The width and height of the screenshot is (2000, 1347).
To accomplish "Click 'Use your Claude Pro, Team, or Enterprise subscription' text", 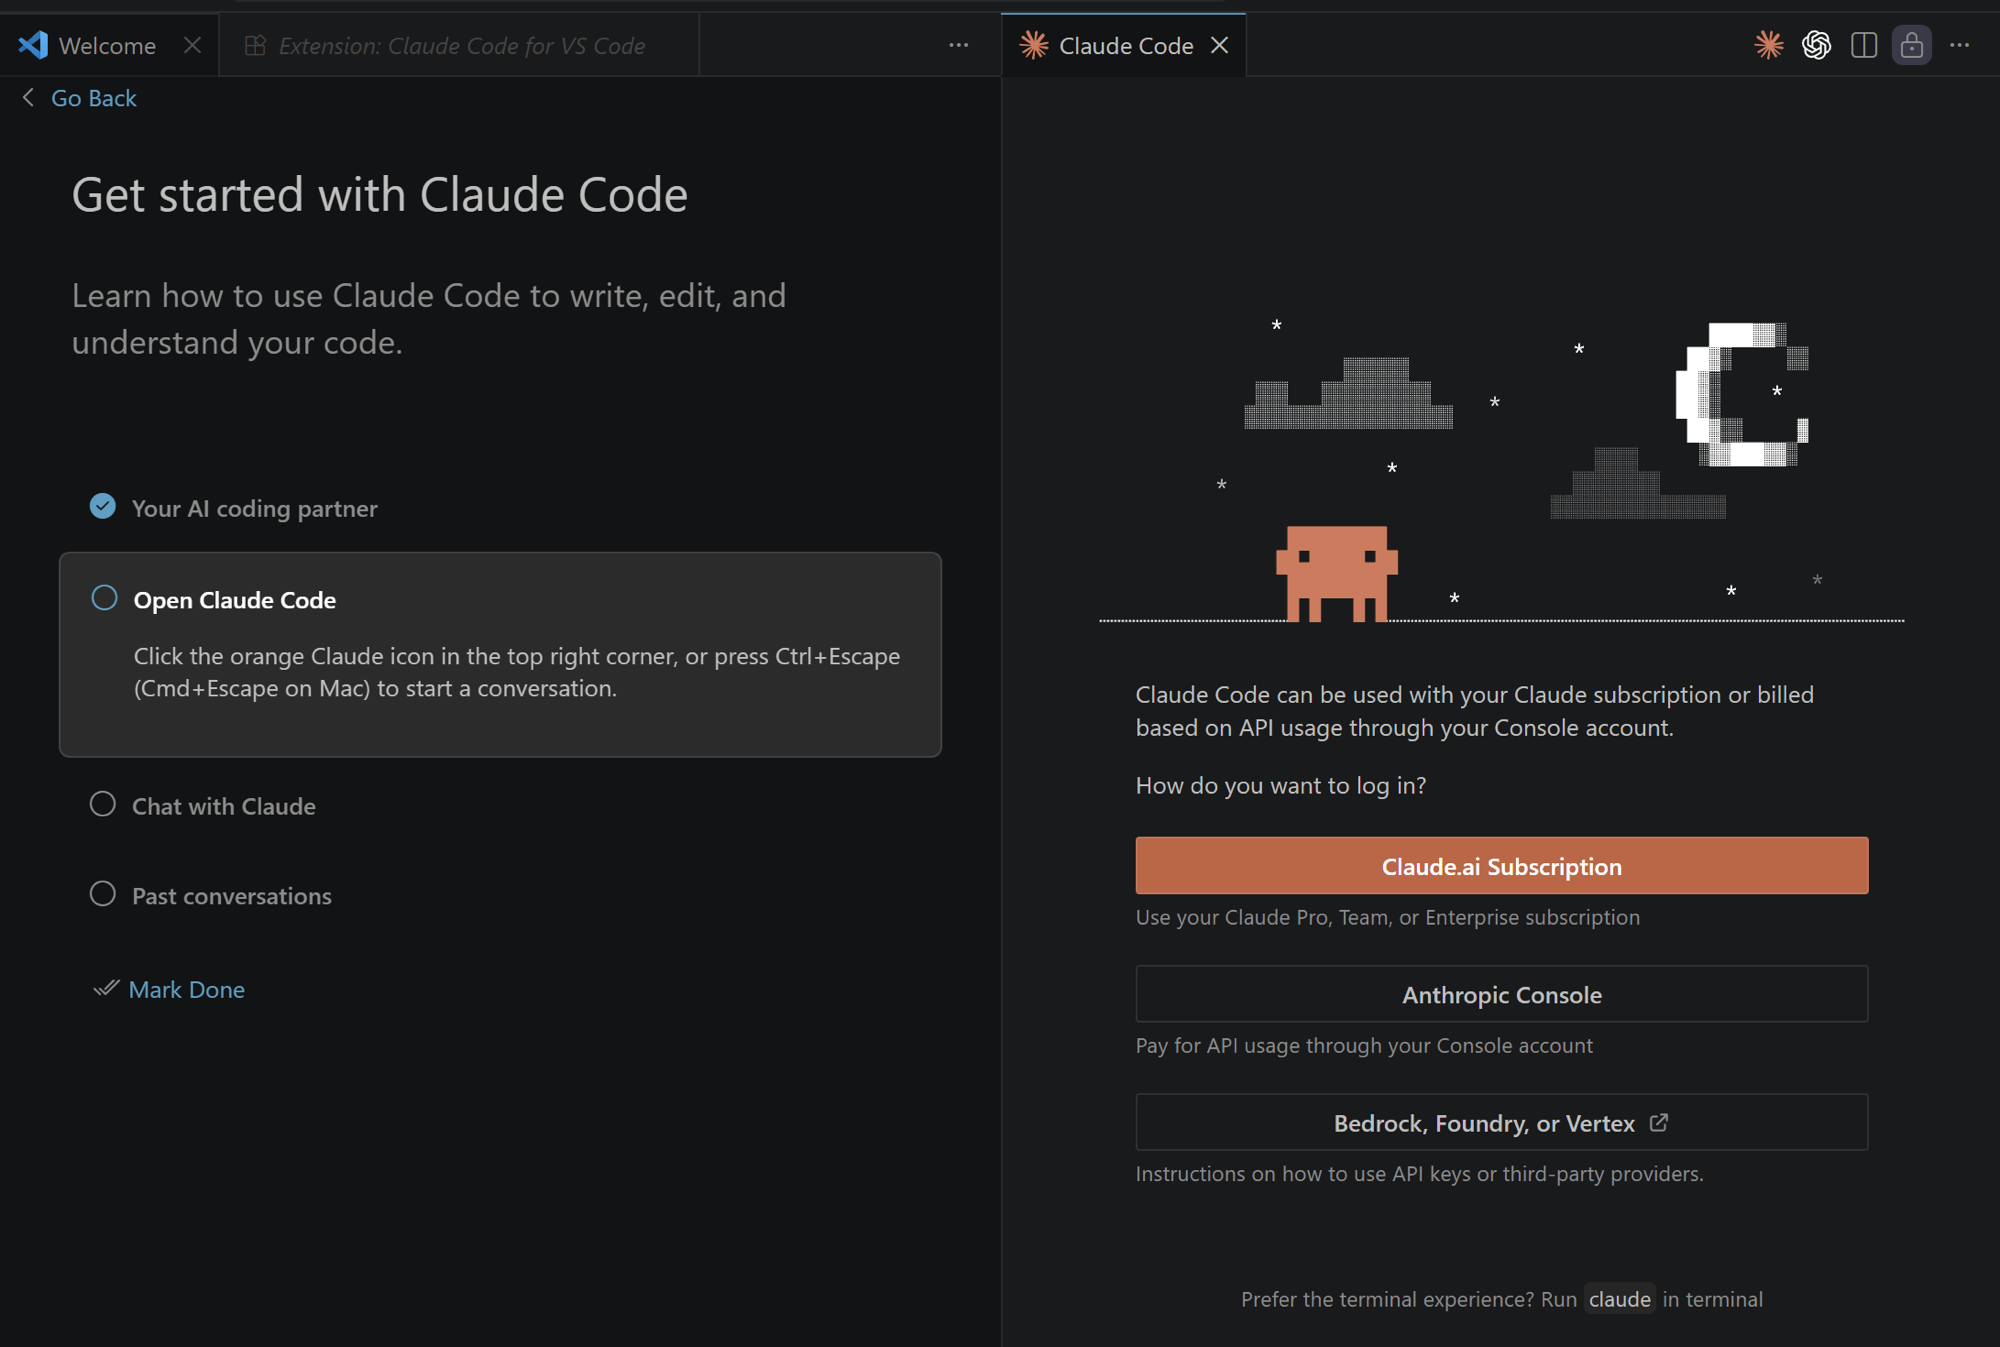I will [1387, 917].
